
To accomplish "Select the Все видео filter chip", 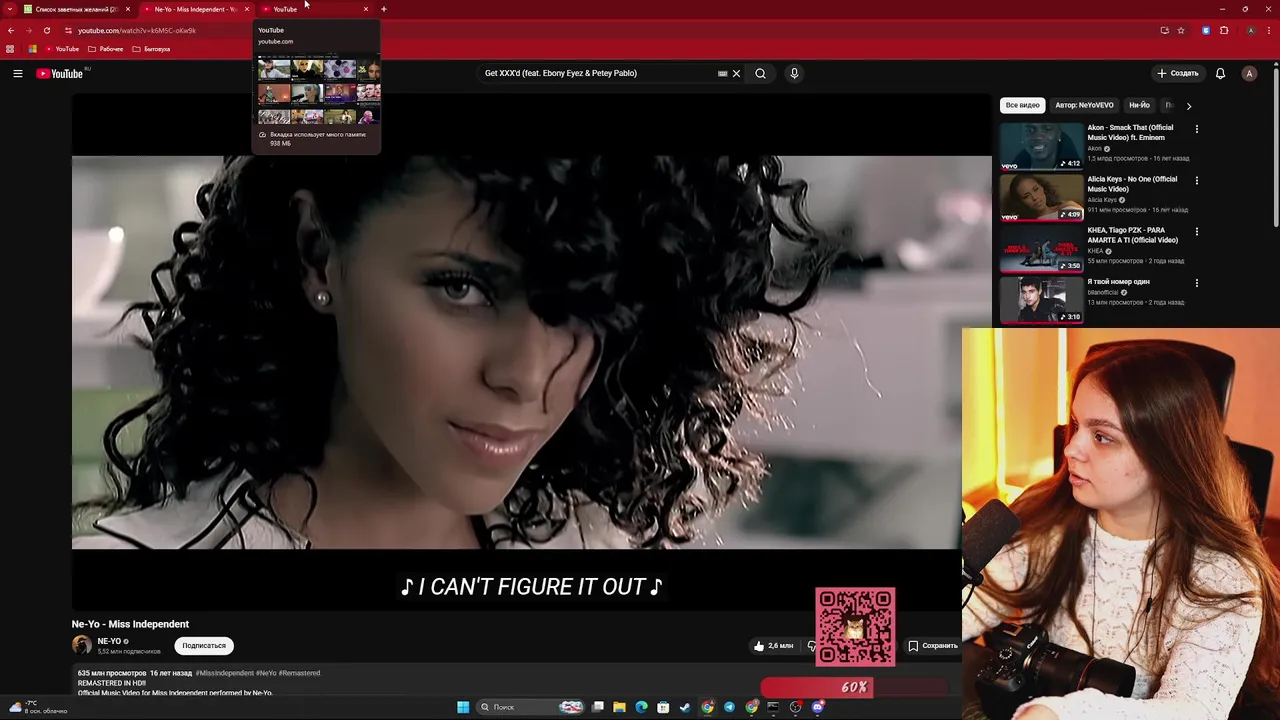I will point(1022,105).
